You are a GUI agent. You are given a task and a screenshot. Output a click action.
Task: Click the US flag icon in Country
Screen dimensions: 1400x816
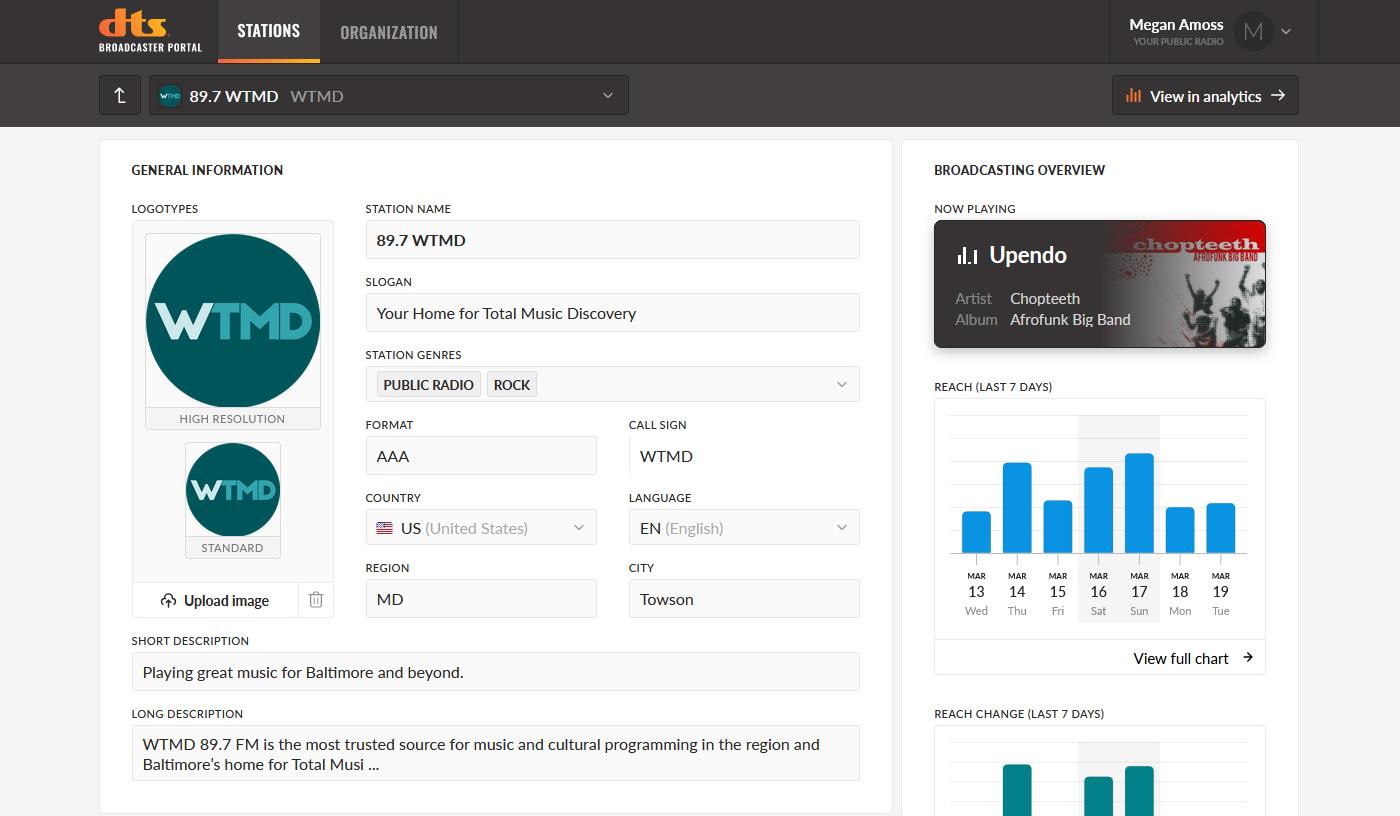coord(385,528)
